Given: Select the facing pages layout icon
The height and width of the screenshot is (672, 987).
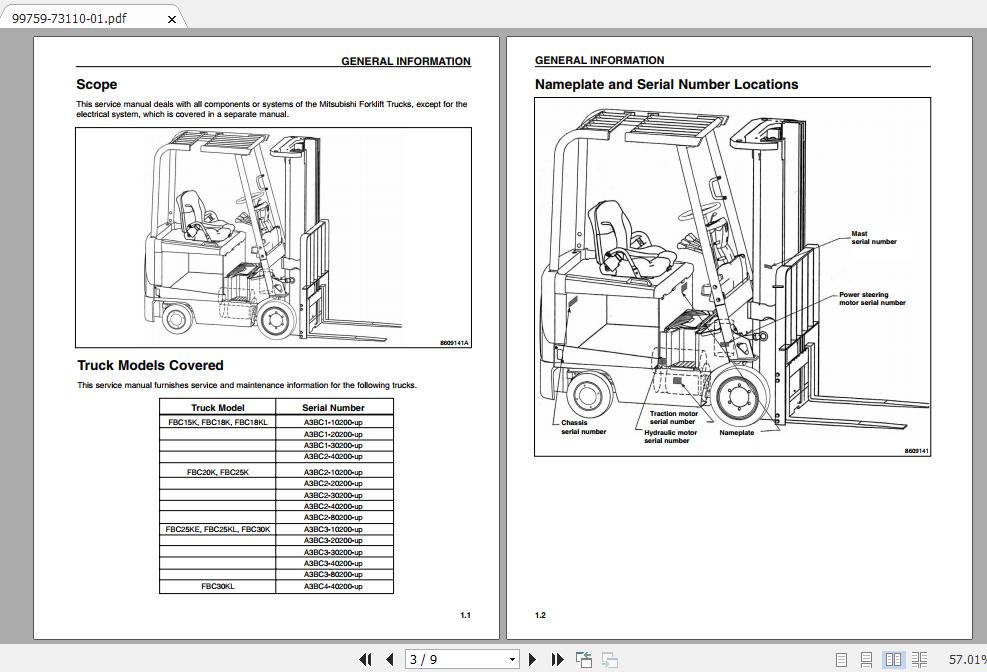Looking at the screenshot, I should 892,658.
